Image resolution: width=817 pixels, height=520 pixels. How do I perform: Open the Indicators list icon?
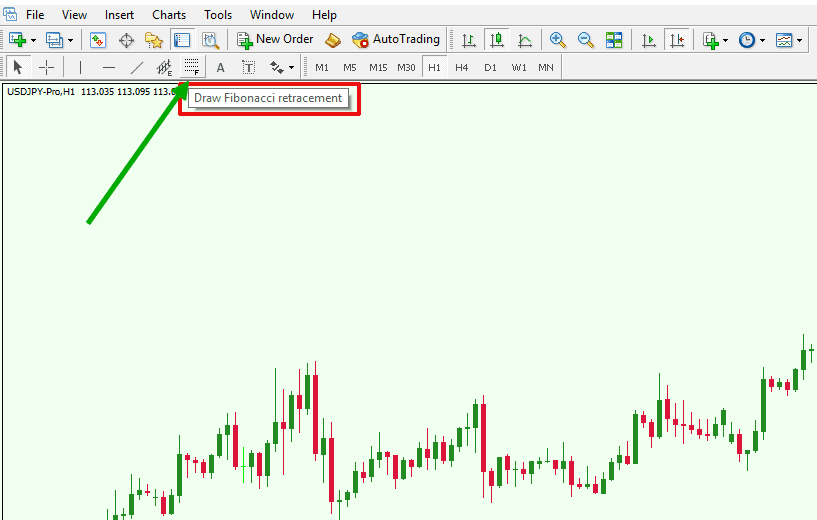(711, 40)
